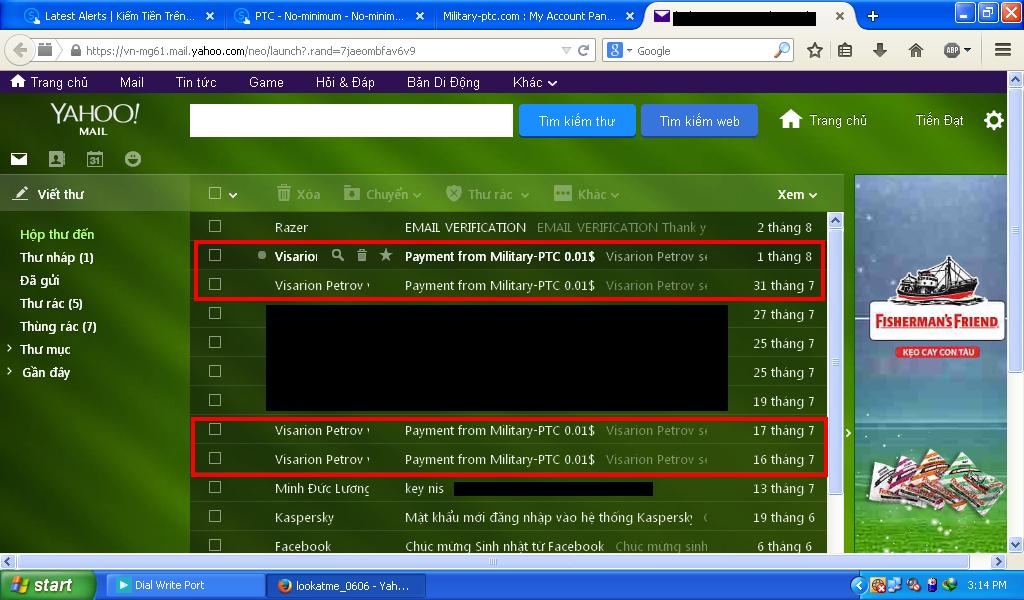Open the Messenger smiley icon
The height and width of the screenshot is (600, 1024).
pos(133,159)
